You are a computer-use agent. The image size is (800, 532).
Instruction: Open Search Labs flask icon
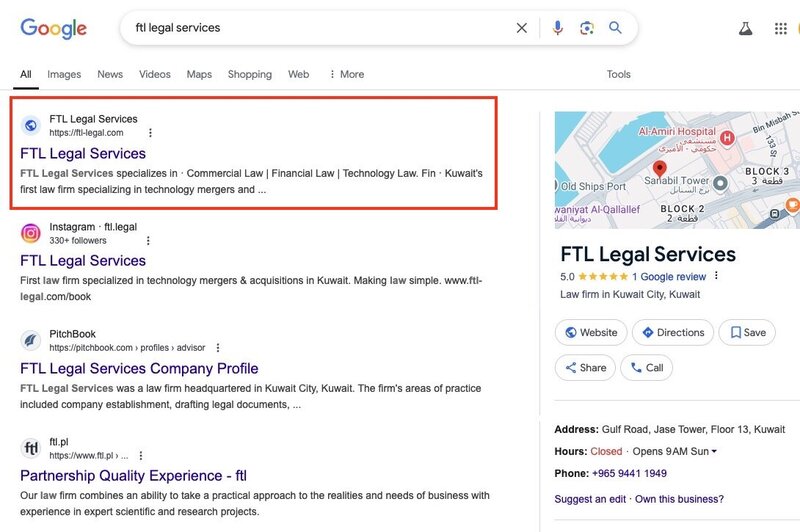pos(745,29)
